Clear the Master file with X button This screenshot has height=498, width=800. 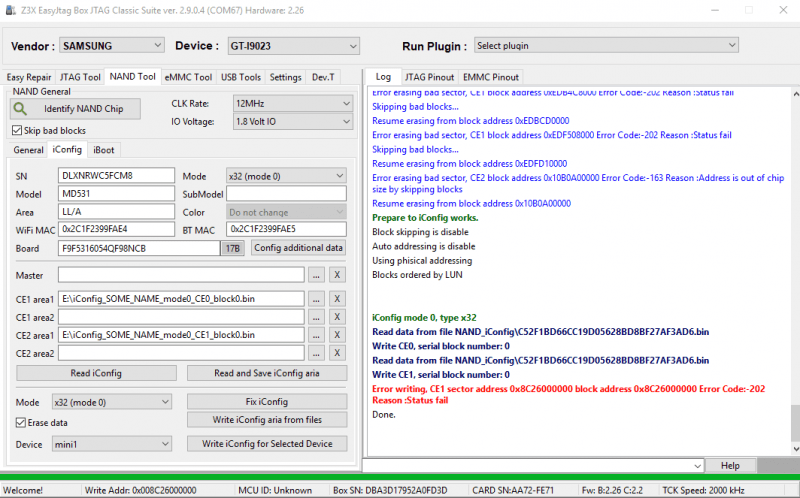pos(337,275)
